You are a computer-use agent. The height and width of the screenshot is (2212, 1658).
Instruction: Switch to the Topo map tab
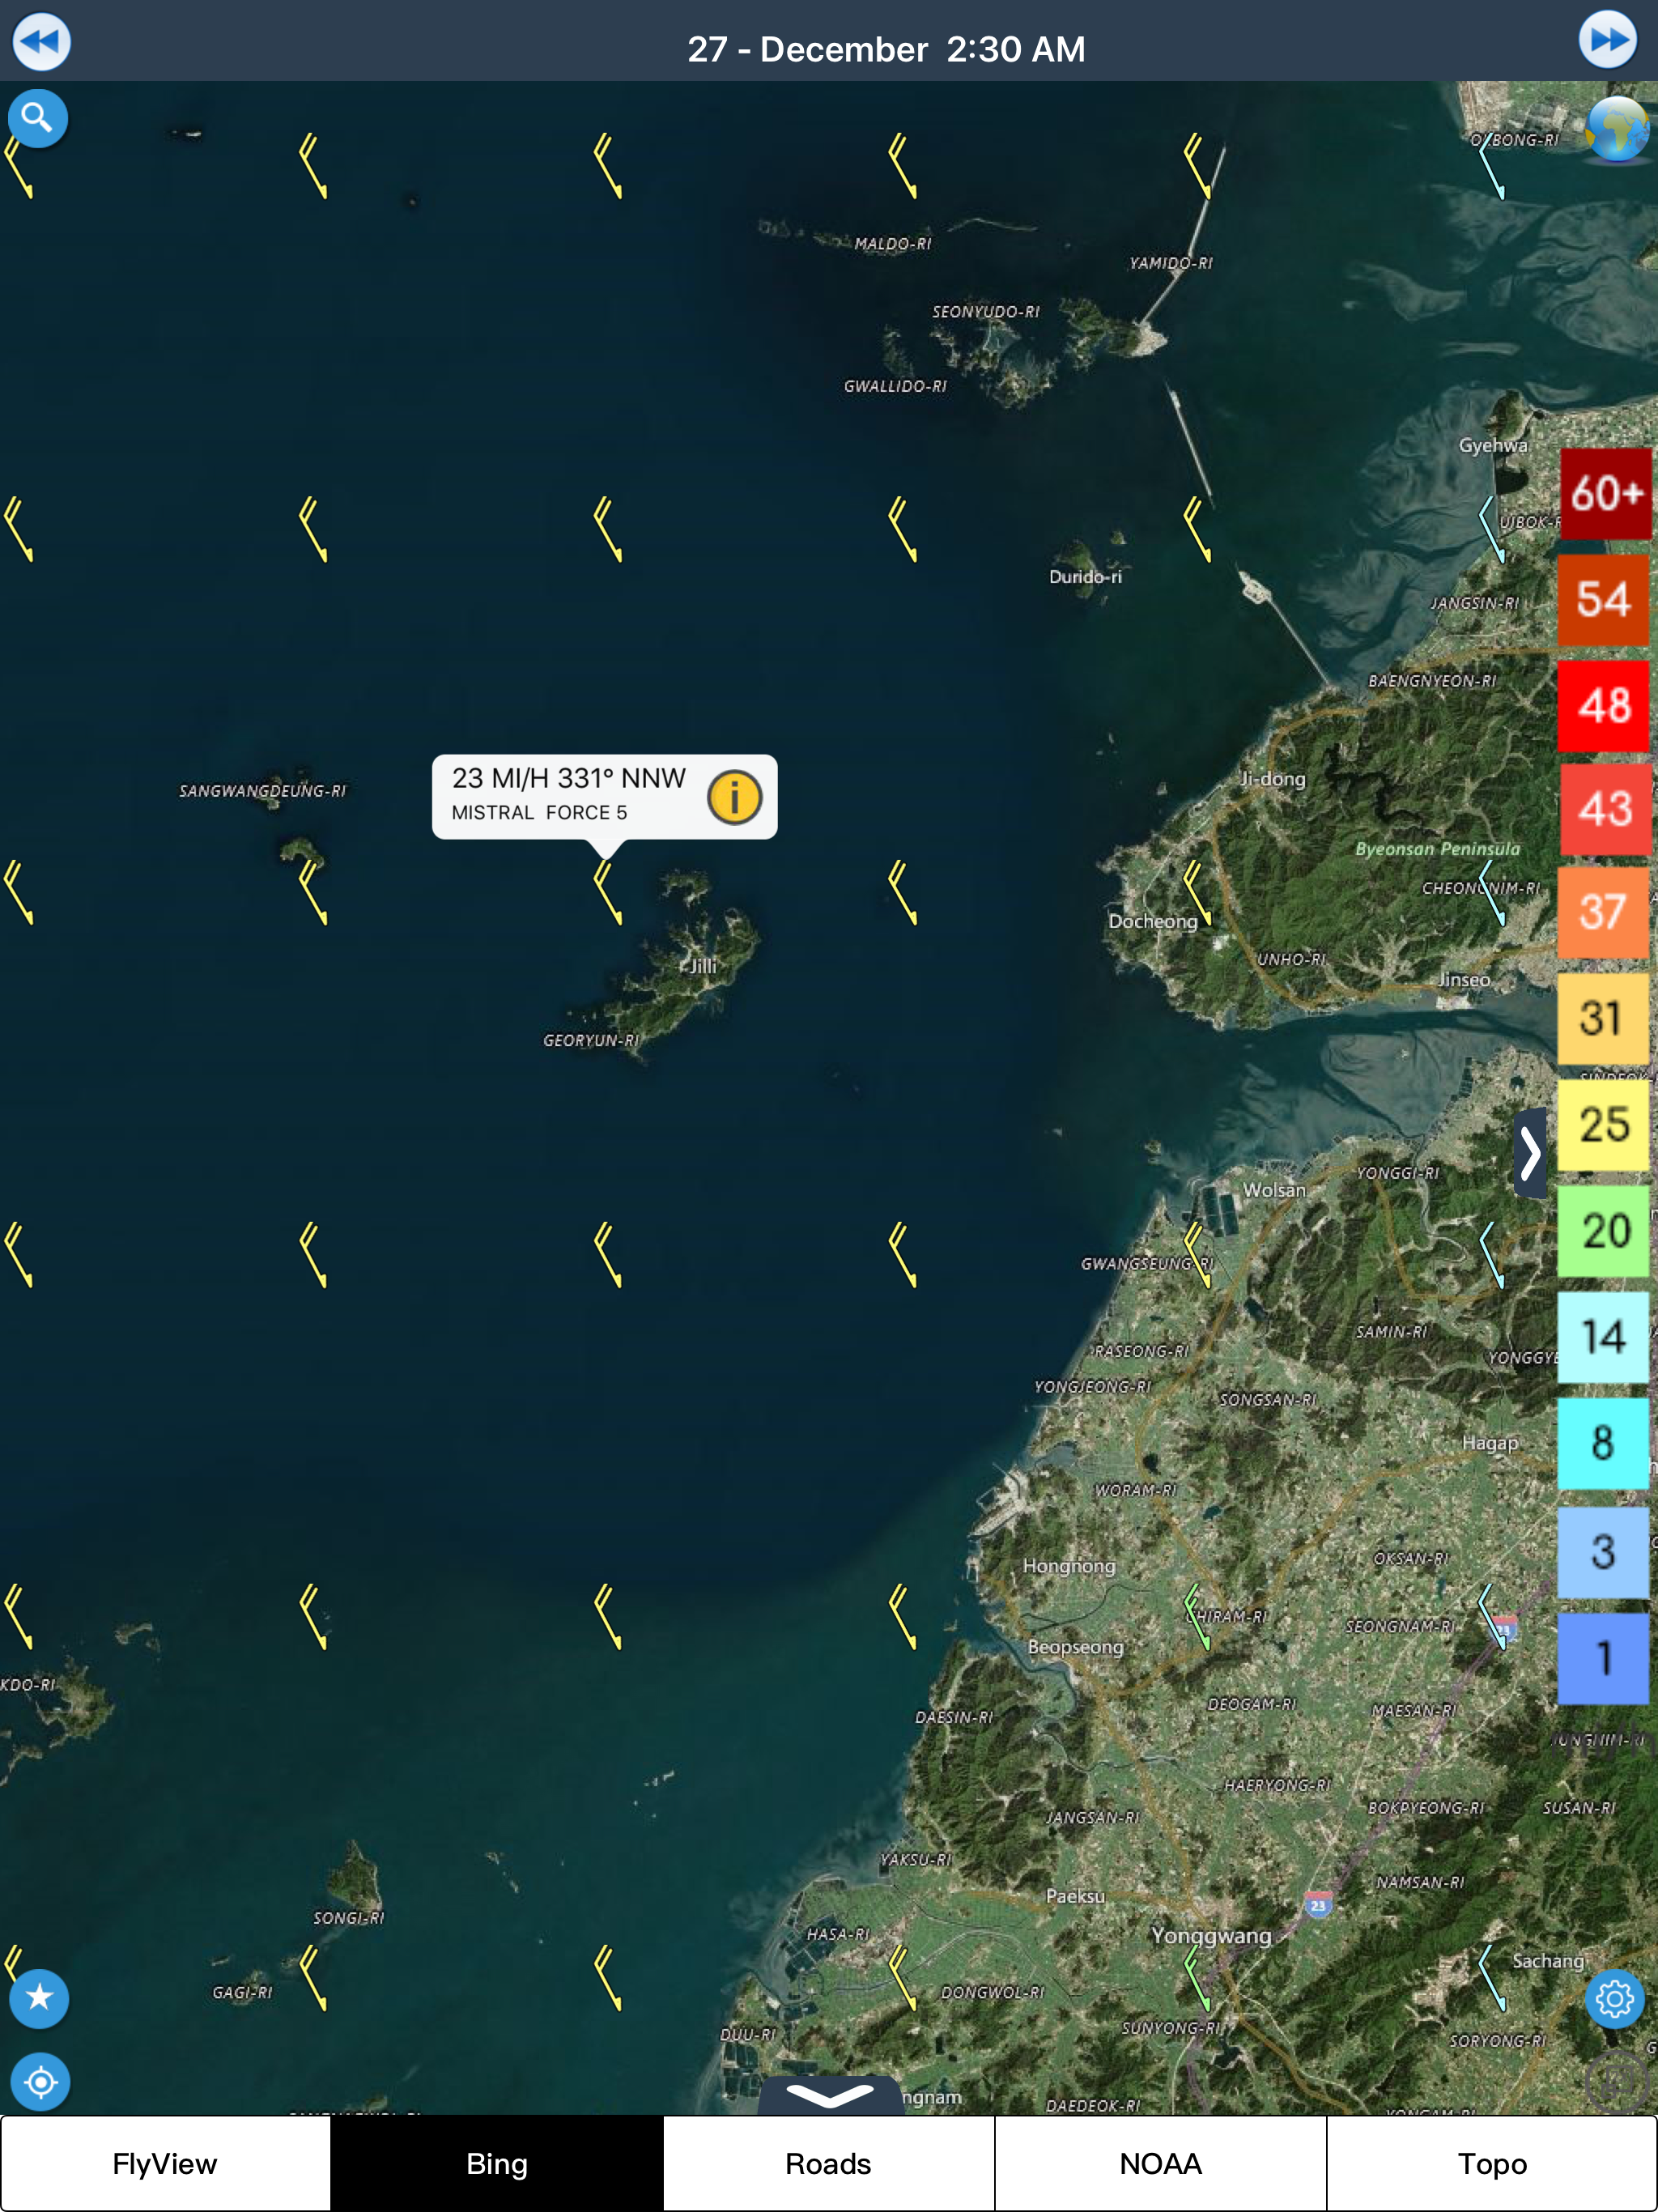click(1491, 2163)
